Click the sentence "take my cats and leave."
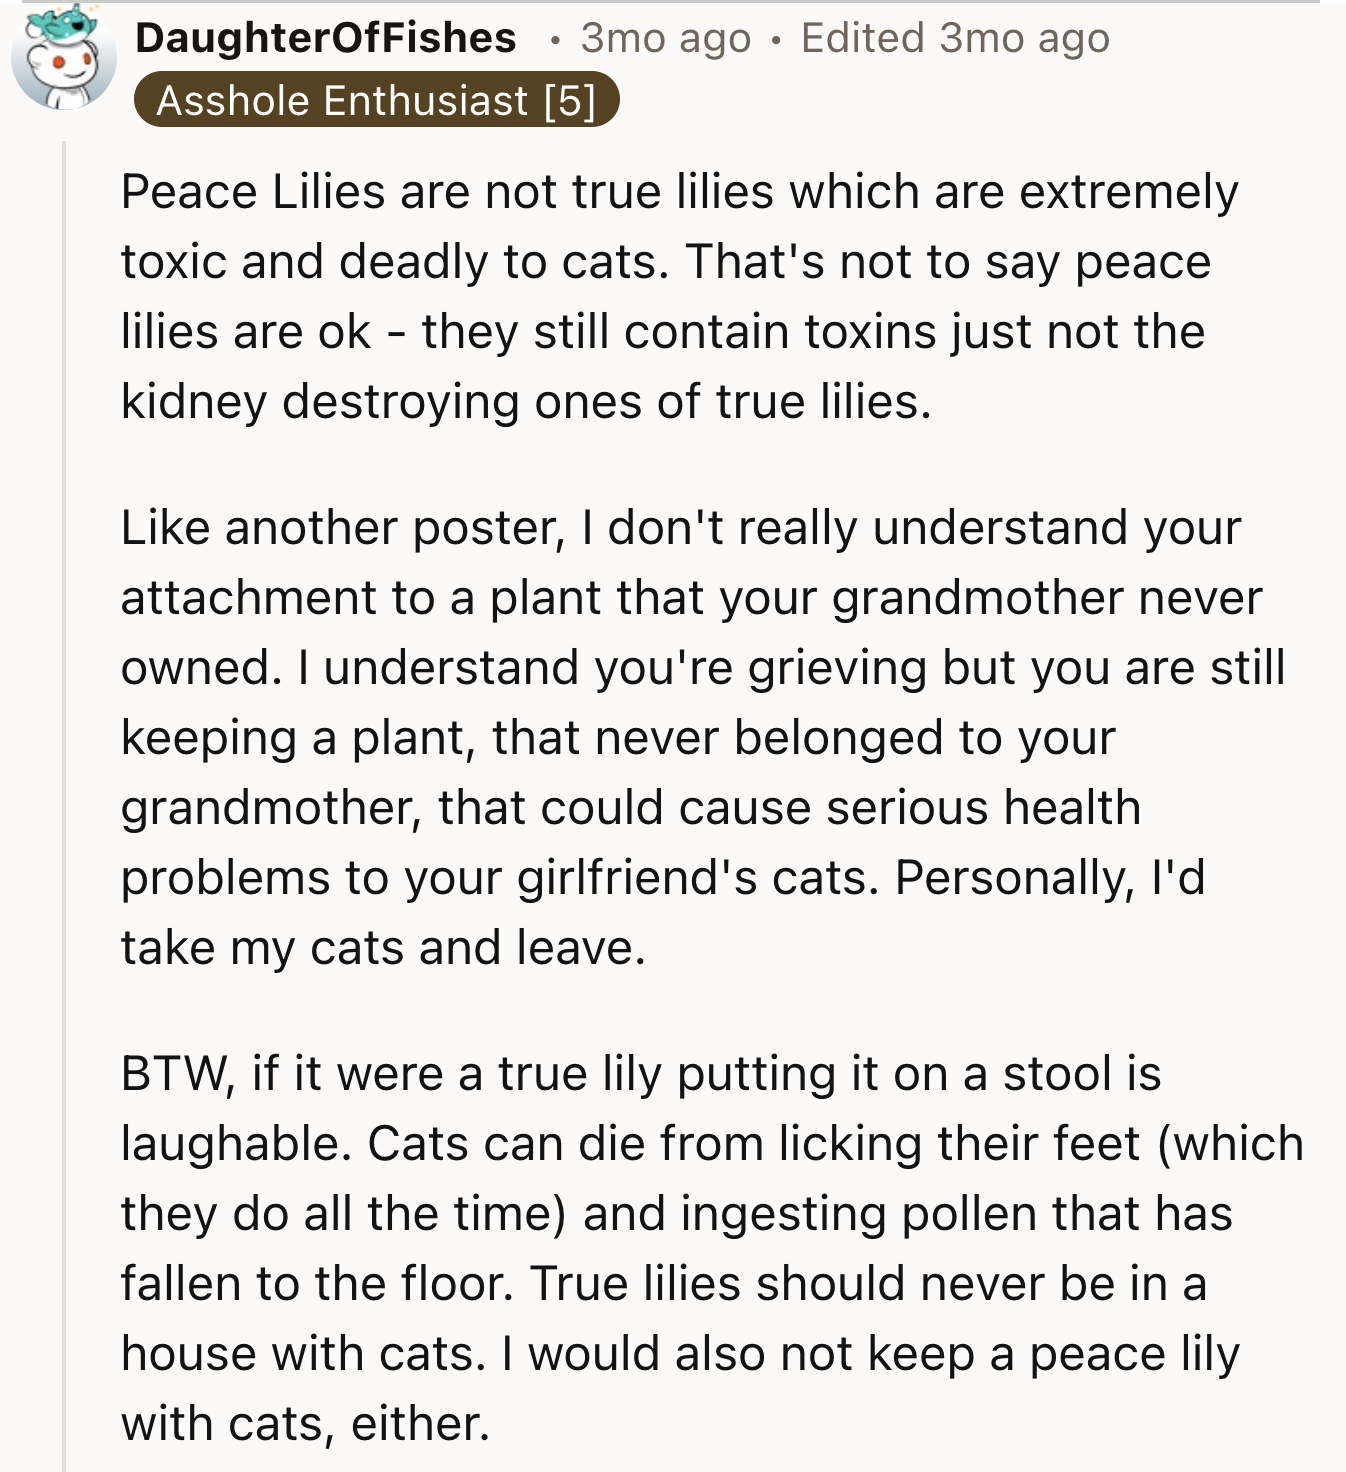Screen dimensions: 1346x1472 [x=383, y=948]
